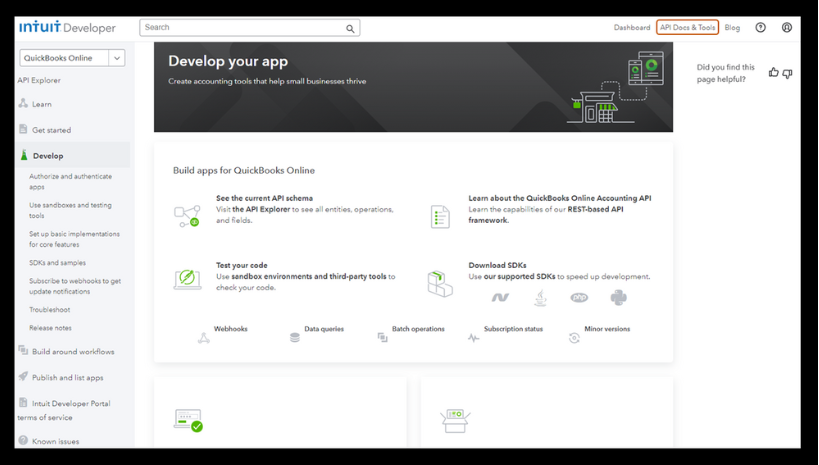Click the search magnifier icon
This screenshot has width=819, height=465.
pyautogui.click(x=350, y=29)
